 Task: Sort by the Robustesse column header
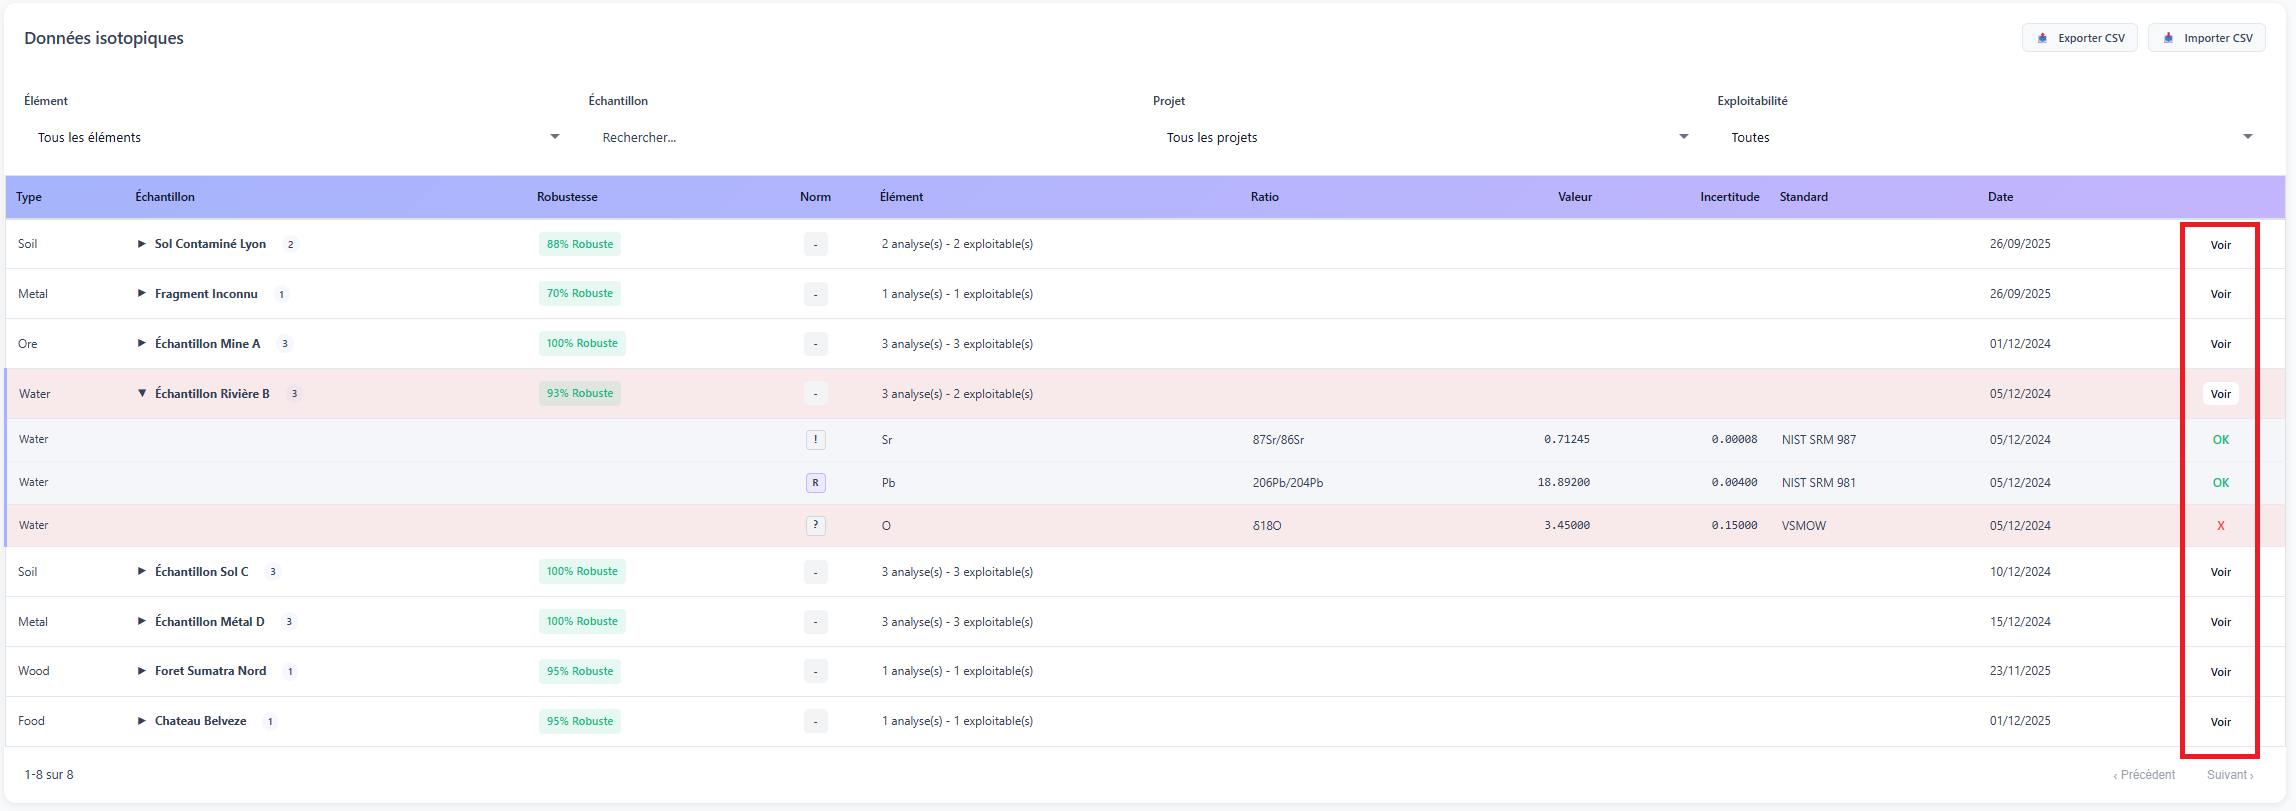pyautogui.click(x=567, y=197)
